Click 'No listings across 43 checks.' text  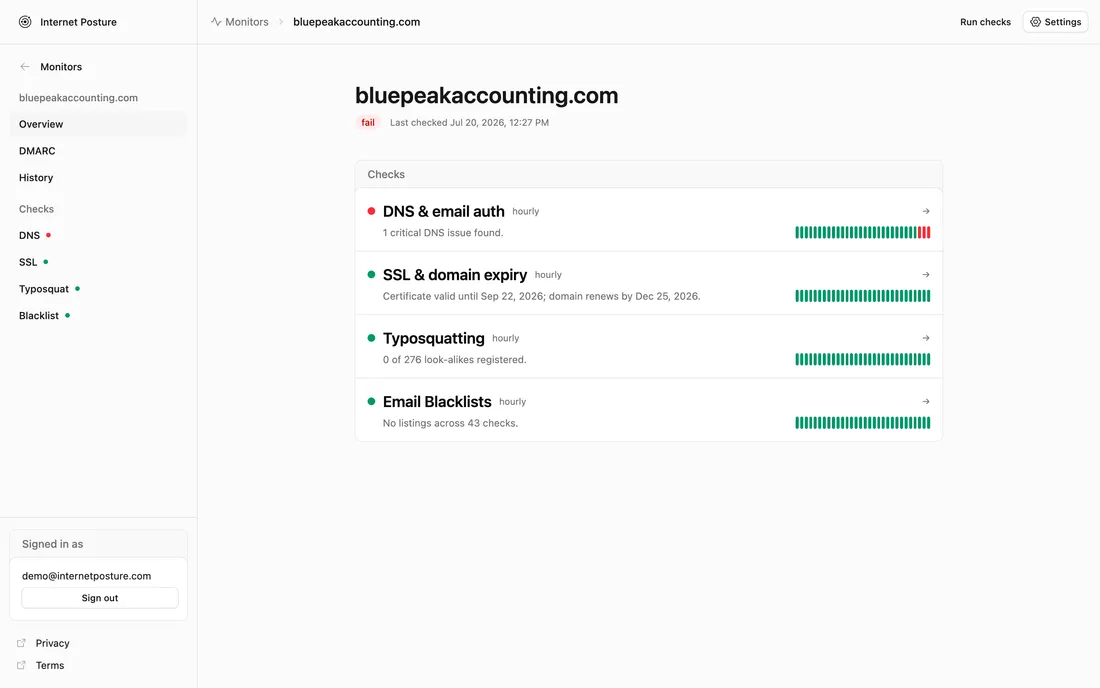(450, 423)
